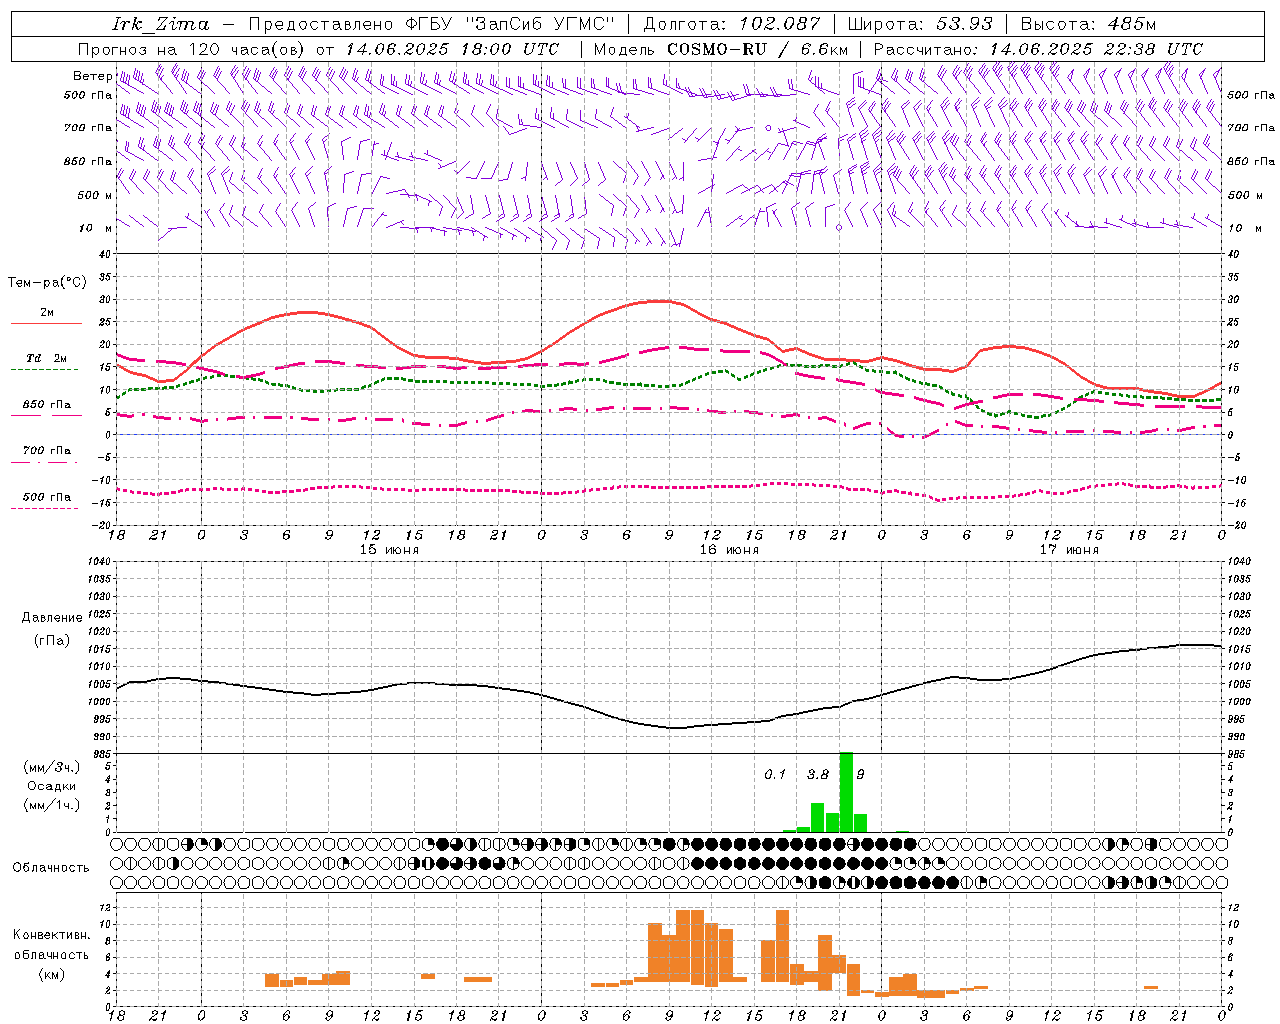This screenshot has height=1024, width=1280.
Task: Click the Давление pressure panel label
Action: click(52, 618)
